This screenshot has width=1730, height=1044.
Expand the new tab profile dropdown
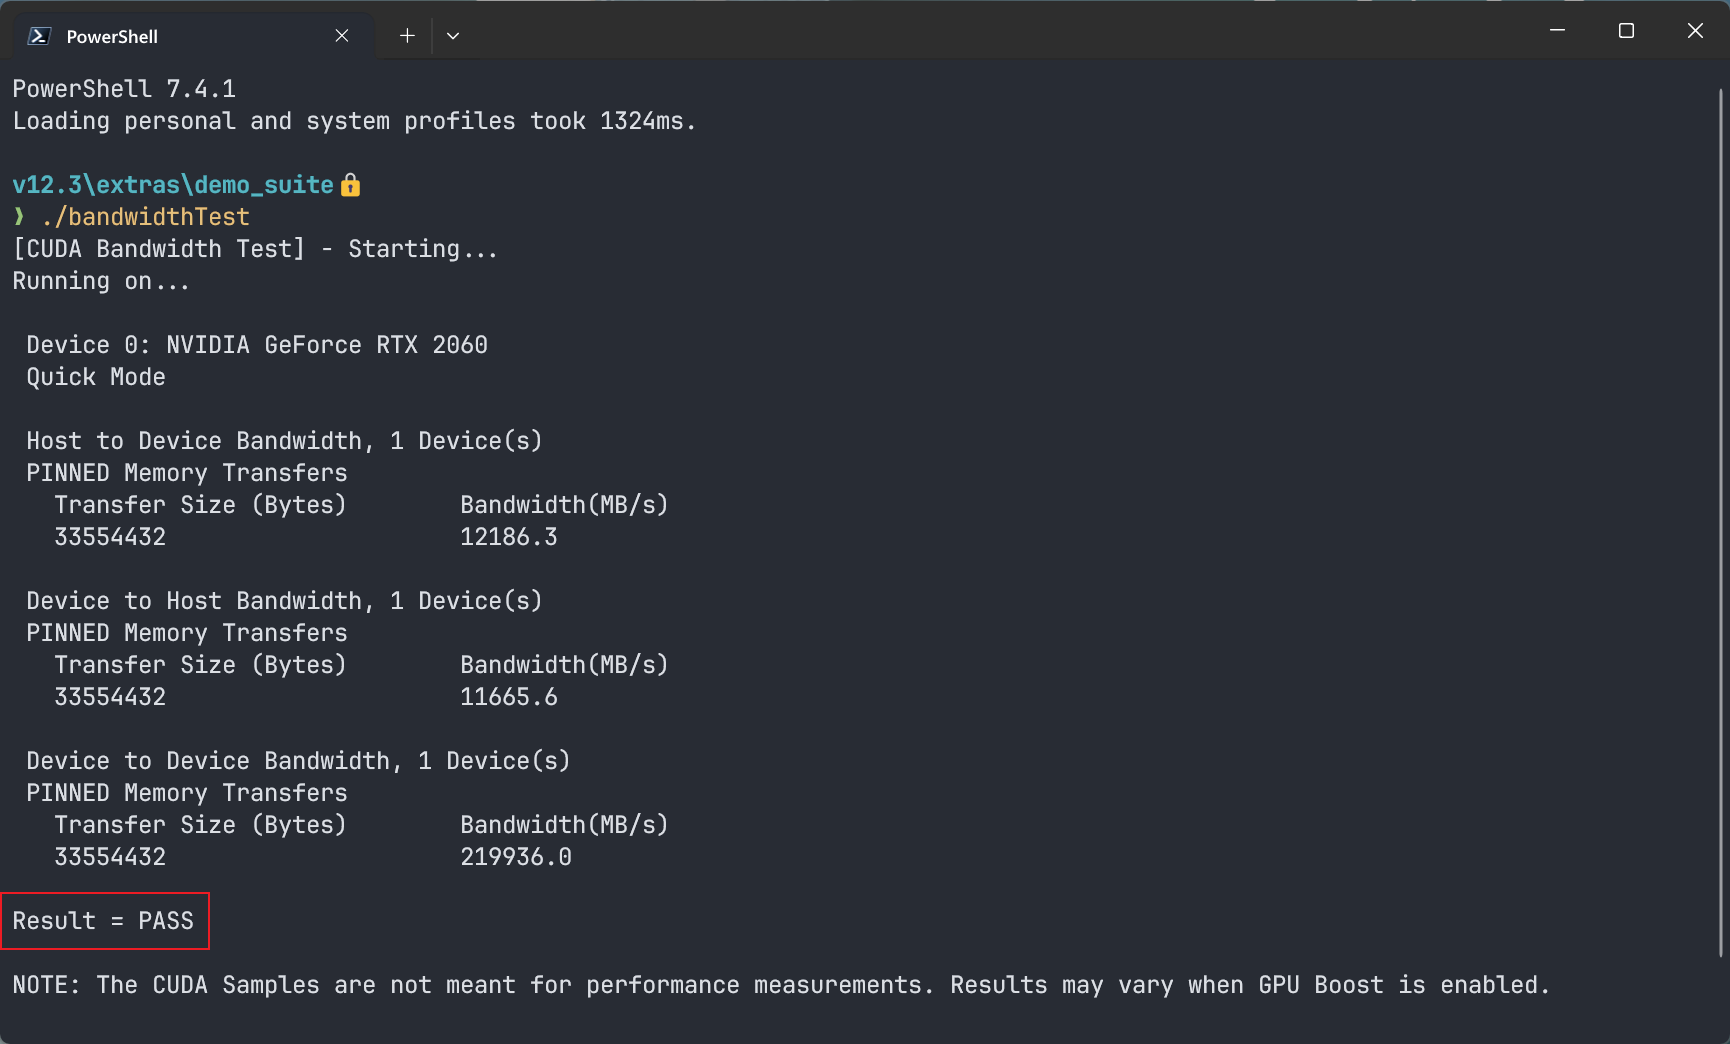[x=453, y=36]
